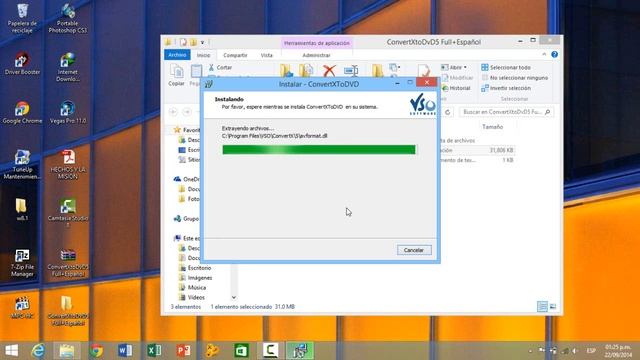Switch to the Inicio ribbon tab
Viewport: 640px width, 360px height.
point(203,55)
